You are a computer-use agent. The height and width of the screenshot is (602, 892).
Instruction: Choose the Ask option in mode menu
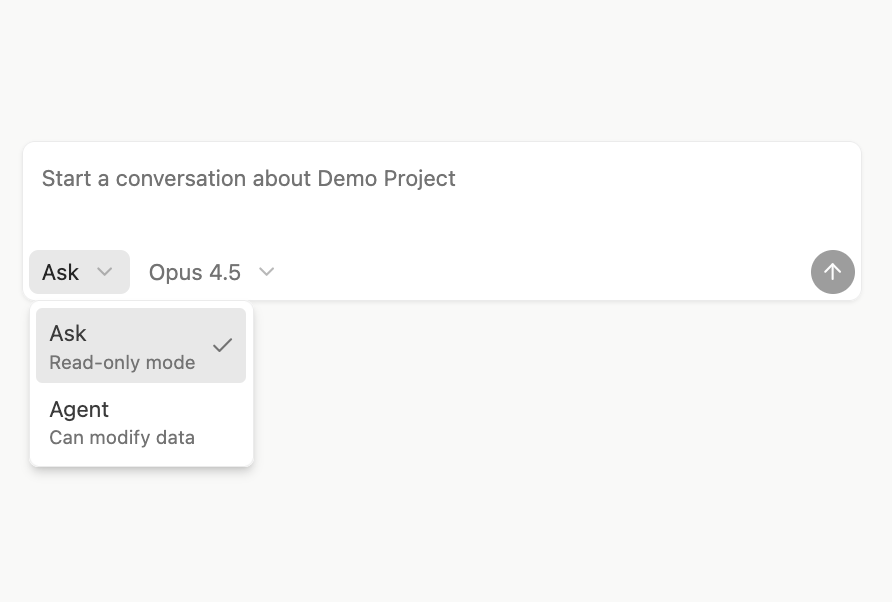141,346
